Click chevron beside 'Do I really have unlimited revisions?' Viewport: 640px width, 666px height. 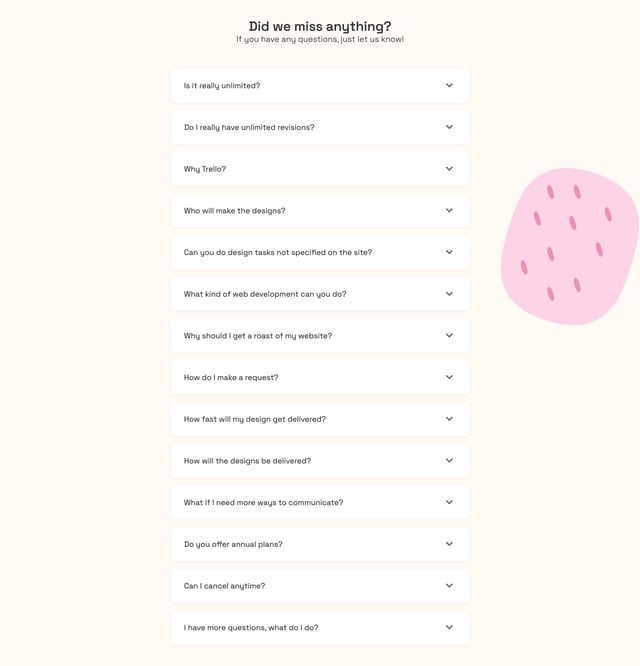[x=449, y=127]
